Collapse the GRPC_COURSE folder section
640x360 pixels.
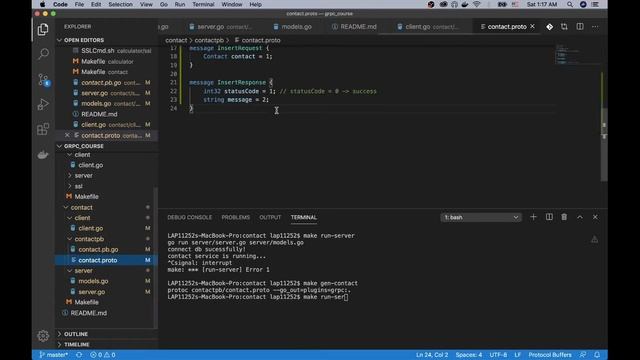tap(83, 146)
